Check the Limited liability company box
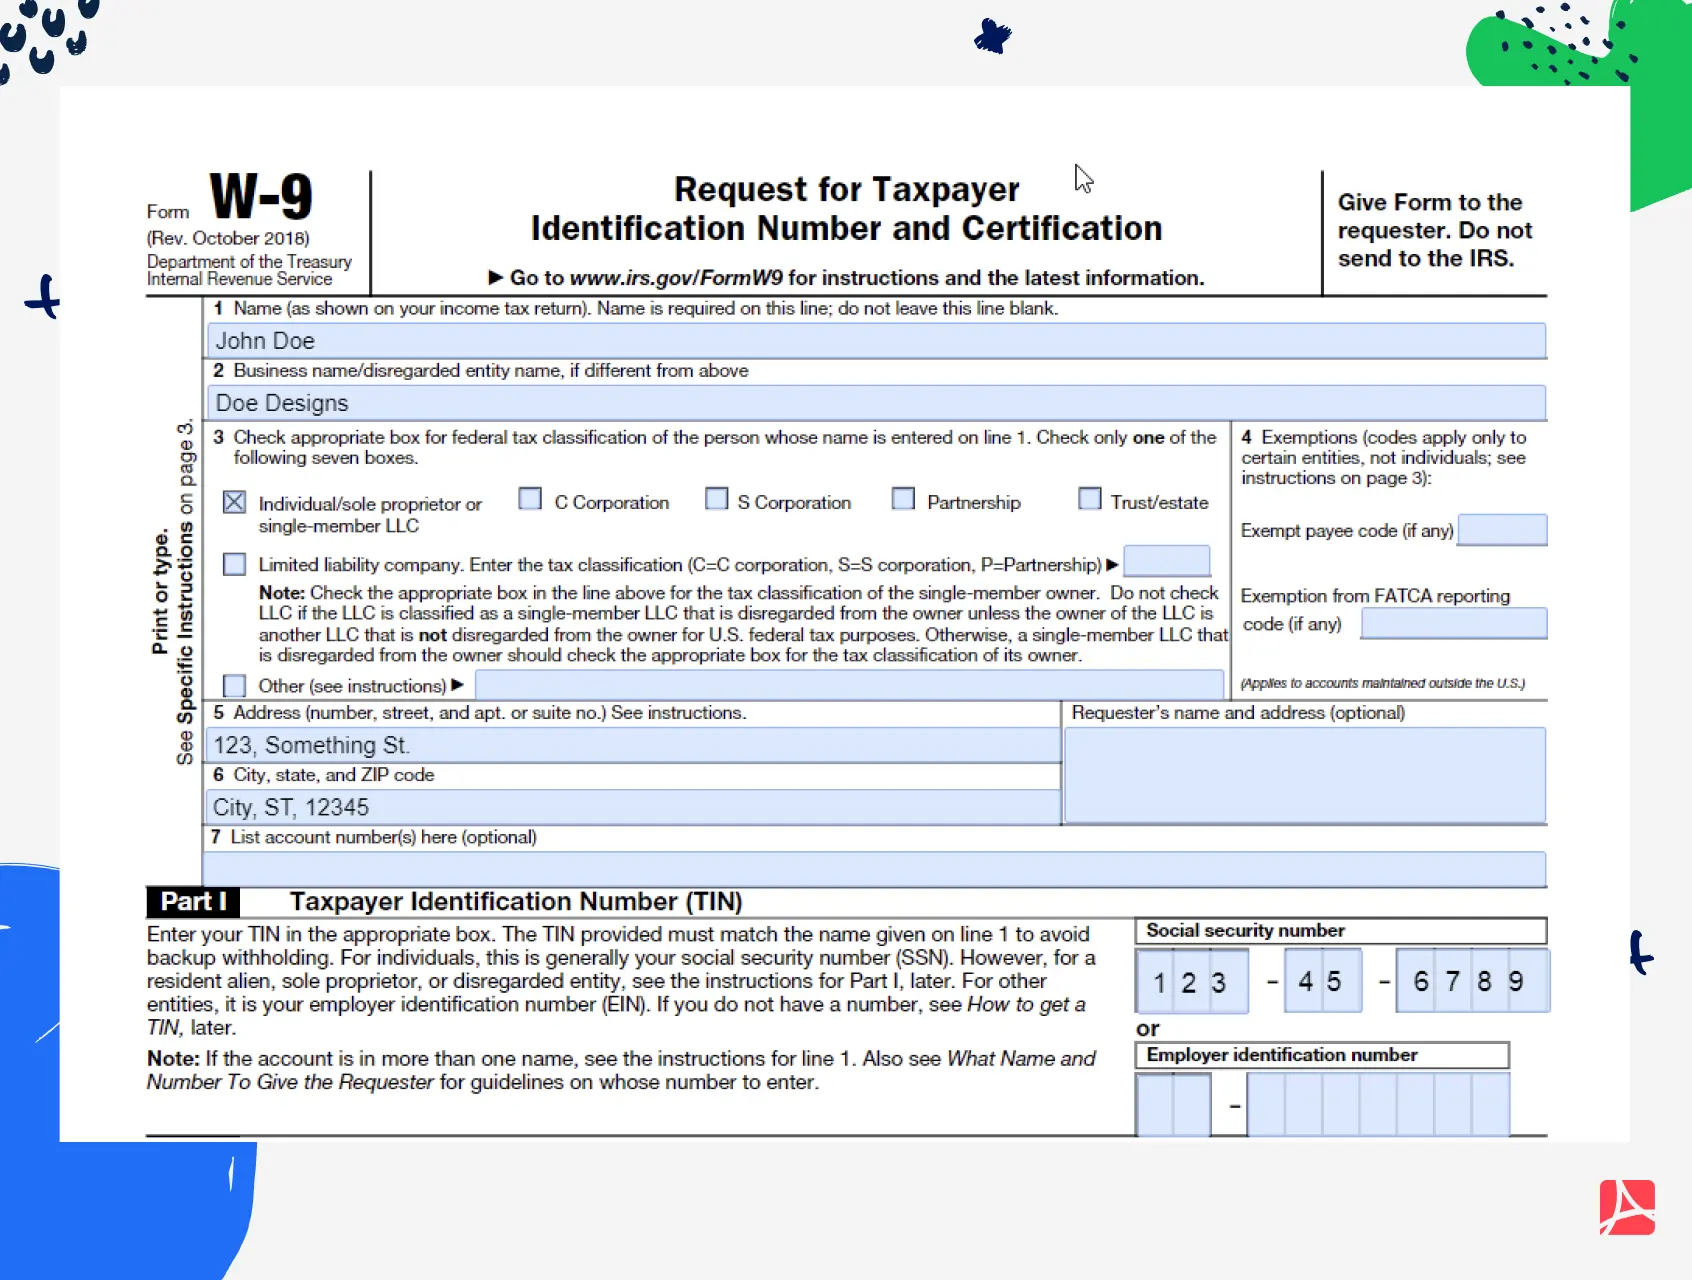This screenshot has width=1692, height=1280. tap(233, 563)
